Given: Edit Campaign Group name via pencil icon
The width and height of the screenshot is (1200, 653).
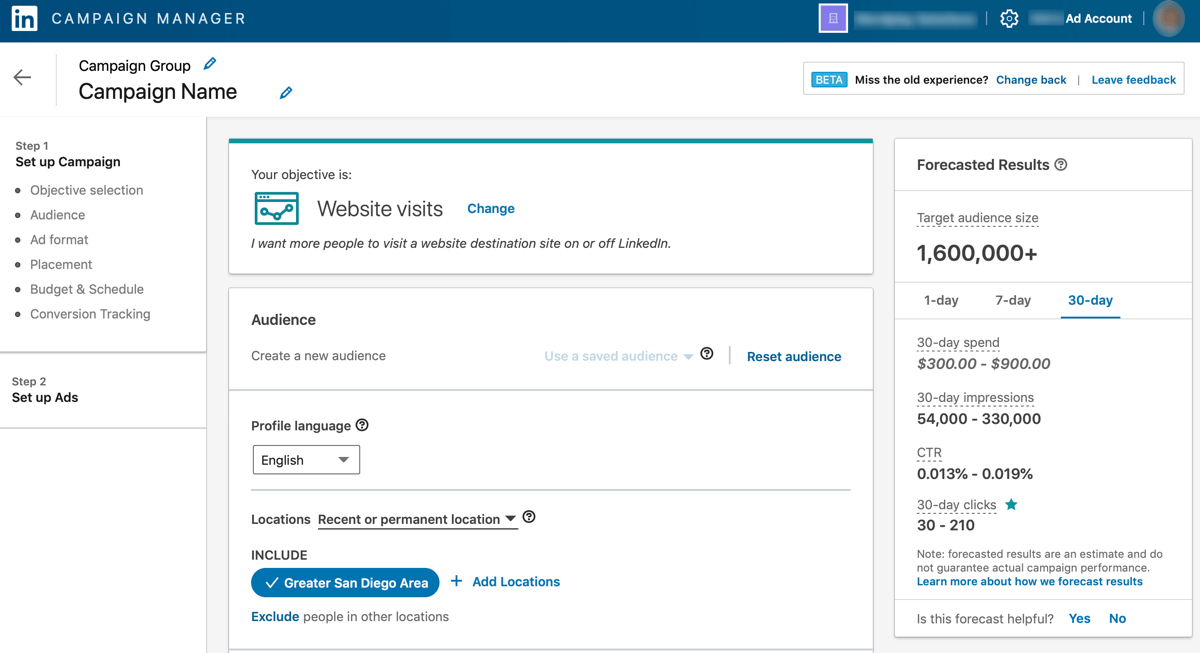Looking at the screenshot, I should [210, 63].
